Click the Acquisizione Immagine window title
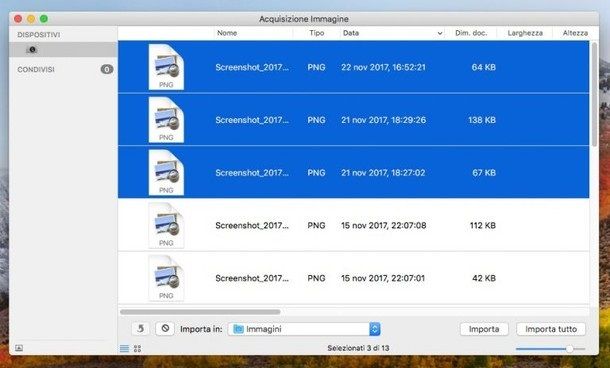 [304, 19]
